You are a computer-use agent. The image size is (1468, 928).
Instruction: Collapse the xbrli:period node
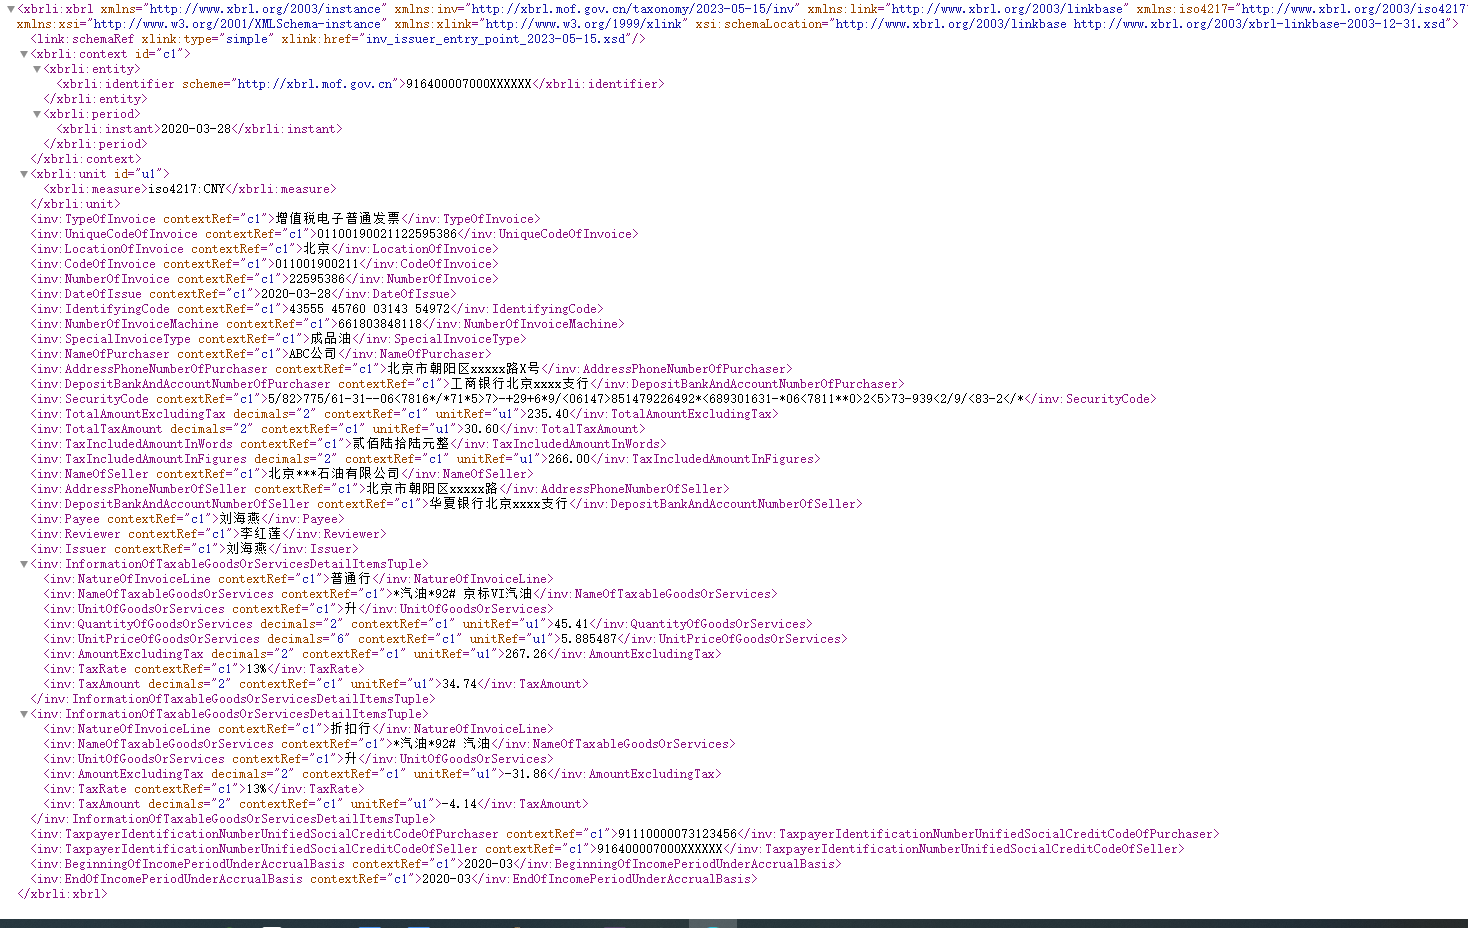pyautogui.click(x=37, y=114)
